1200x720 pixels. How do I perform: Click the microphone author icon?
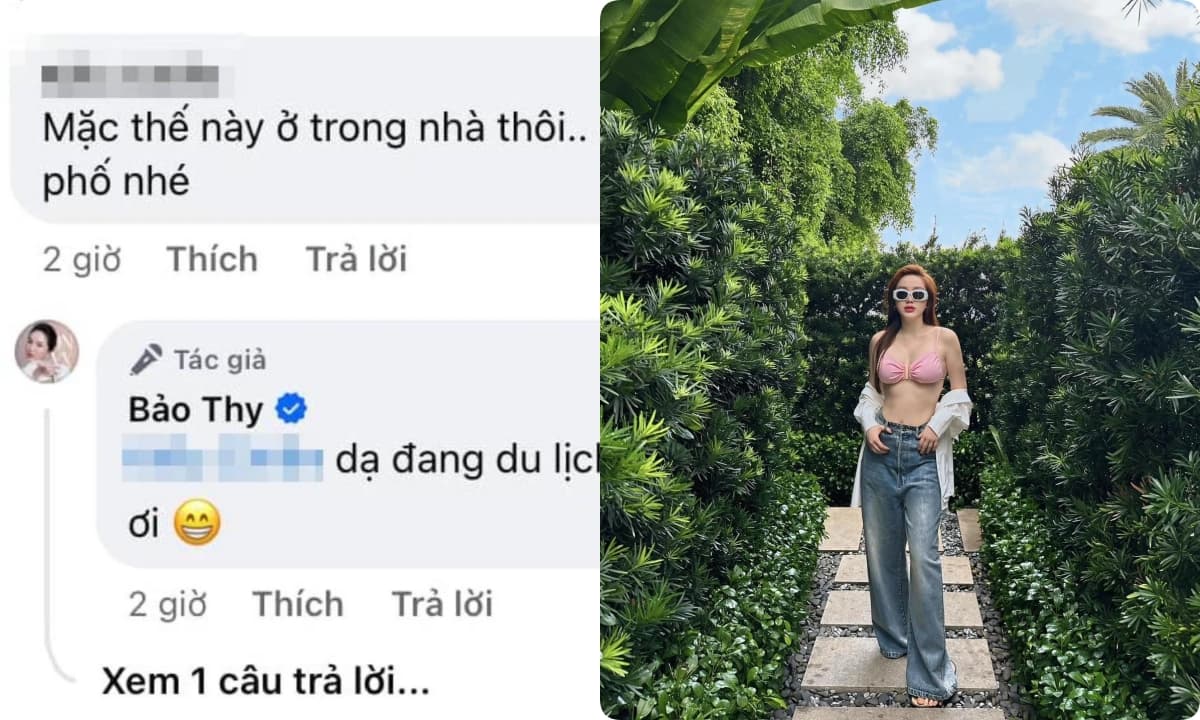click(146, 359)
